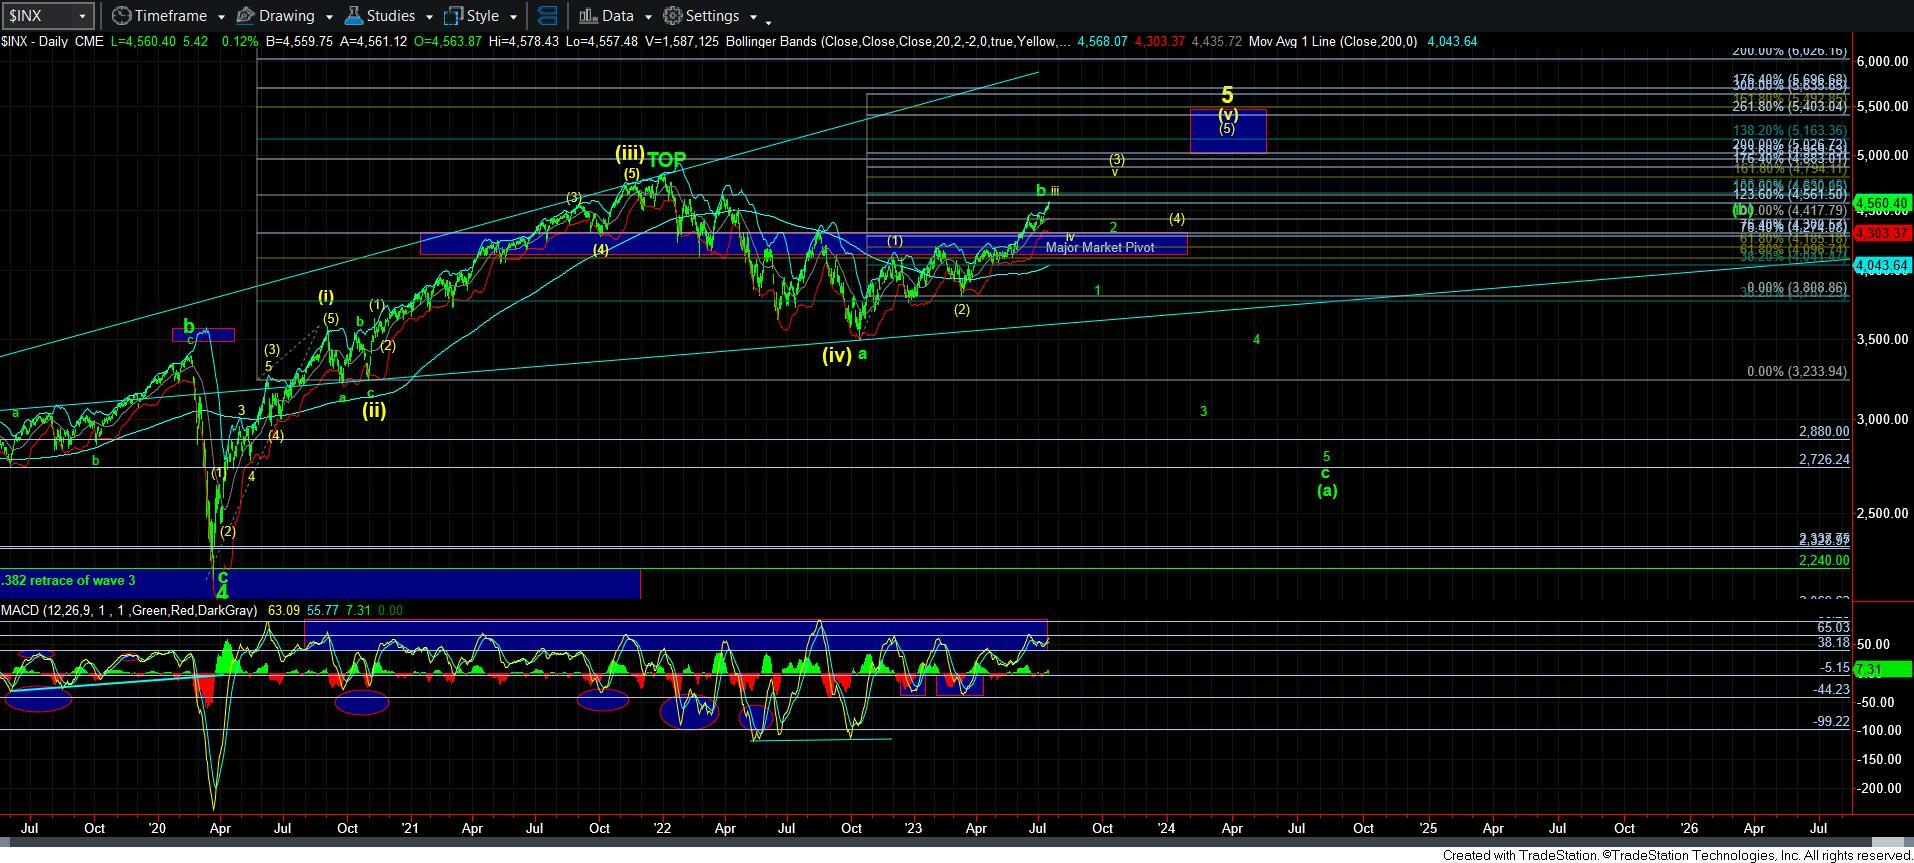Click the green 'b' label in 2020
1914x863 pixels.
pos(188,326)
